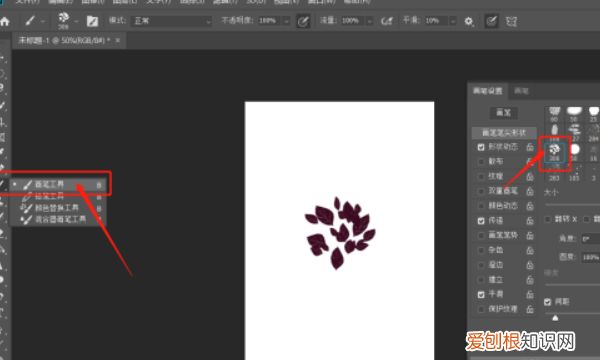Click lock icon beside 保护纹理
Screen dimensions: 600x360
pos(530,309)
